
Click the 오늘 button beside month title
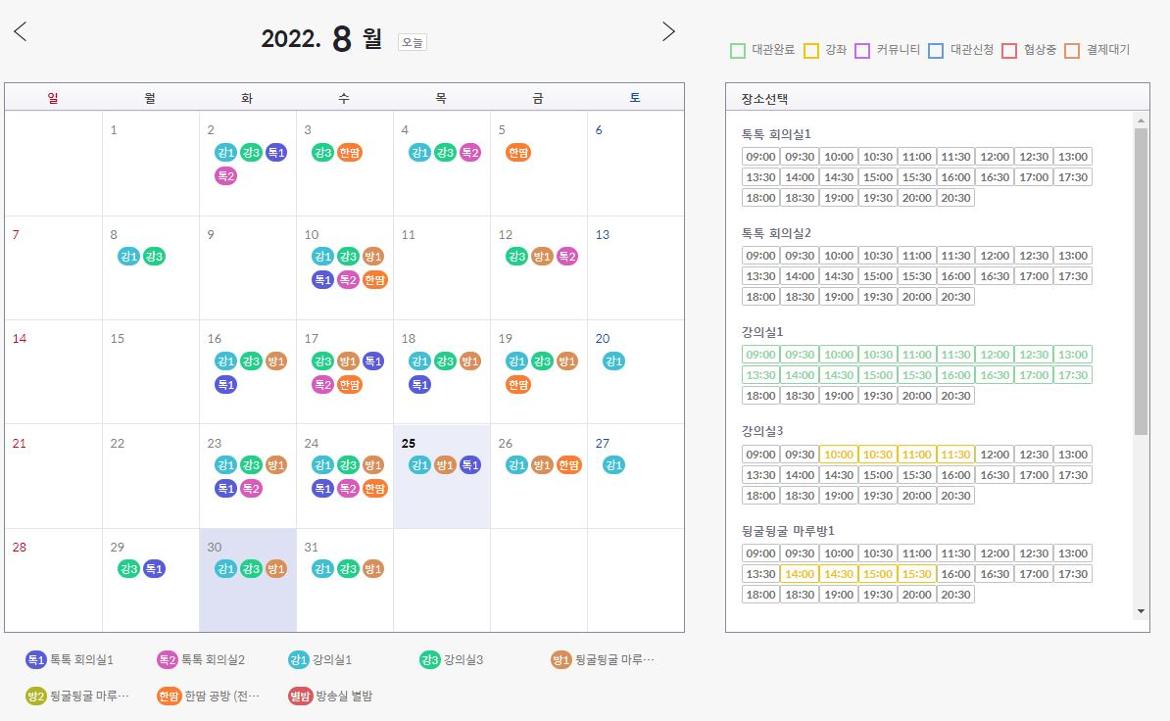(412, 42)
